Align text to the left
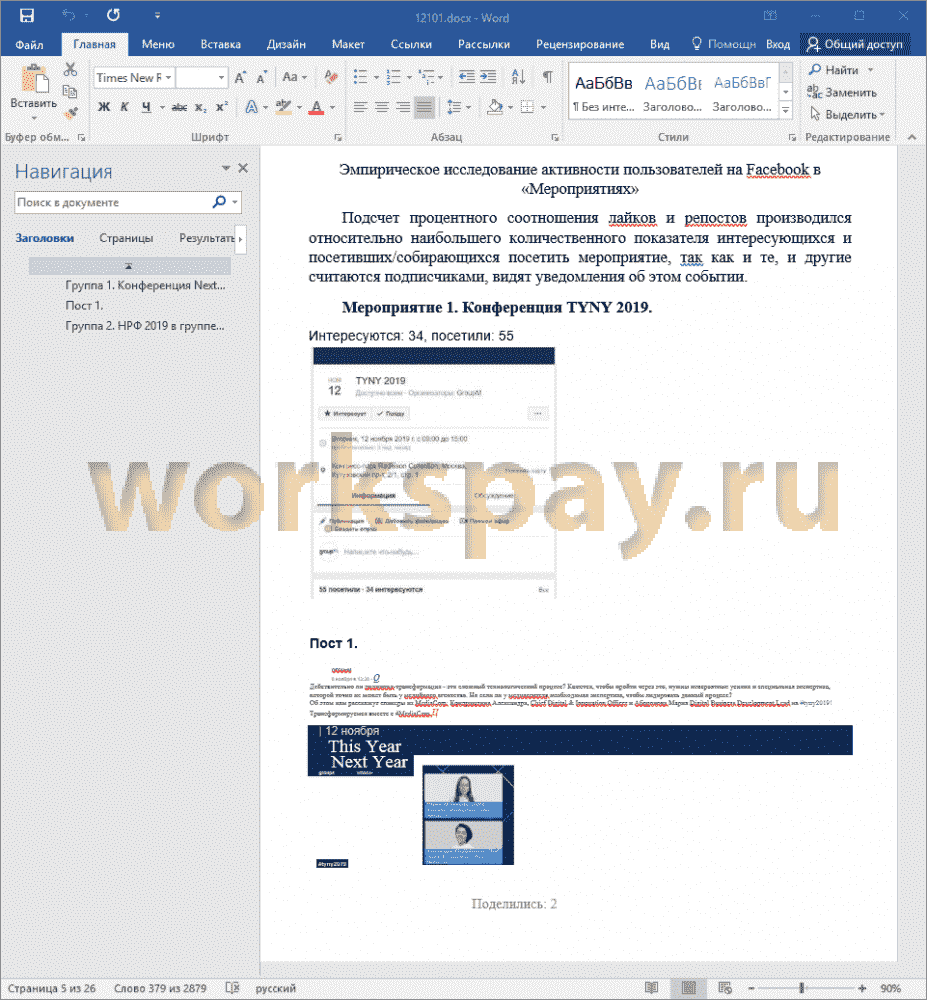Image resolution: width=927 pixels, height=1000 pixels. point(360,107)
